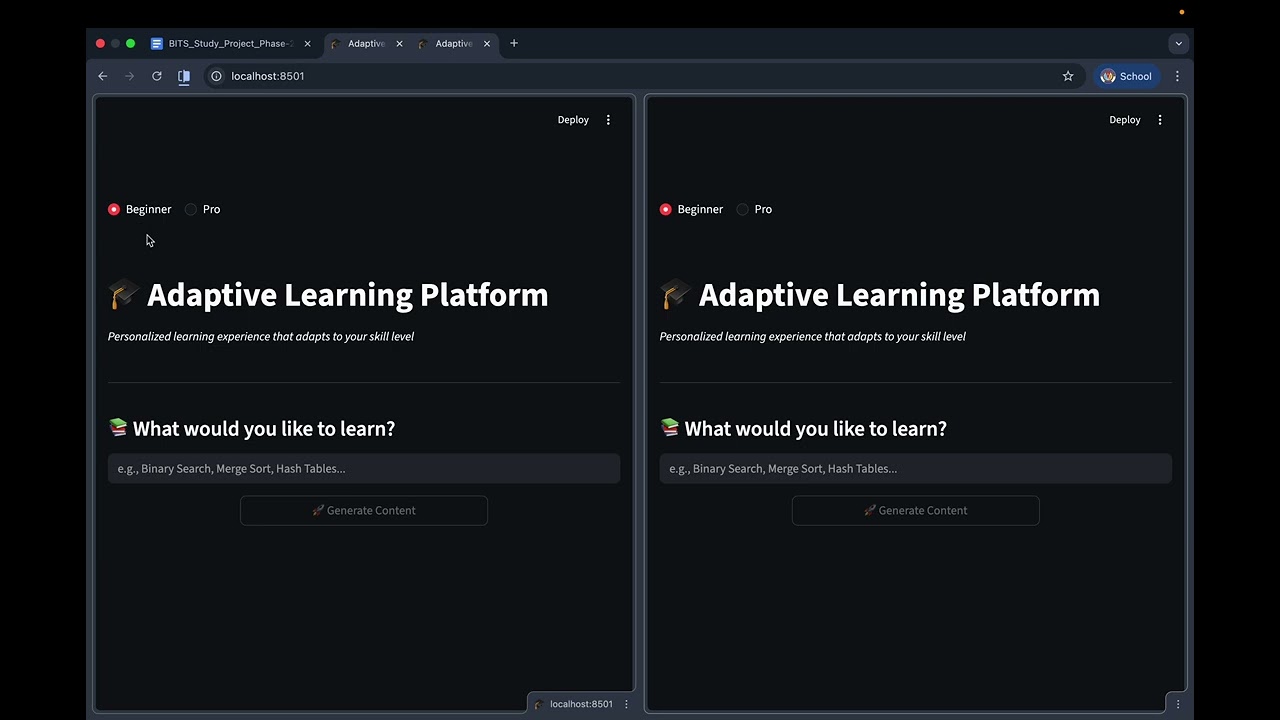Close the BITS_Study_Project_Phase tab
This screenshot has width=1280, height=720.
(x=307, y=43)
